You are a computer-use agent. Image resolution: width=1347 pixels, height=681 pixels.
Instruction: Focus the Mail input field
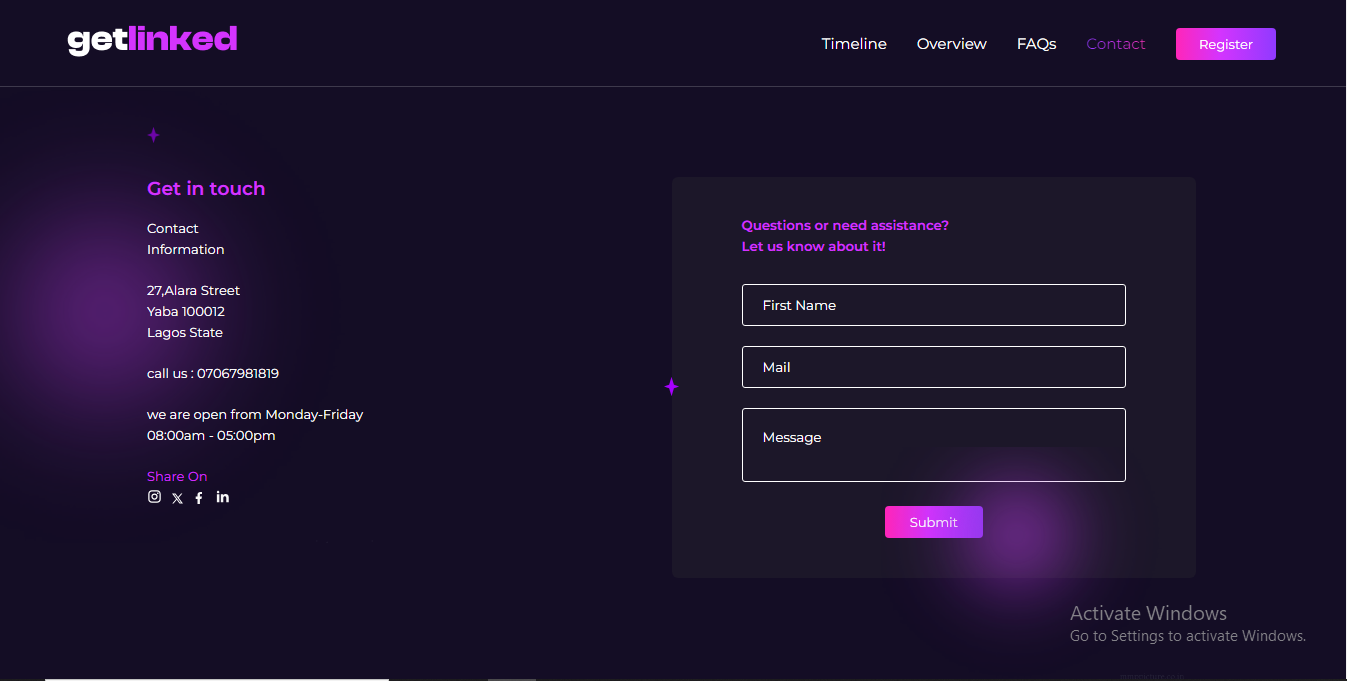(x=934, y=367)
